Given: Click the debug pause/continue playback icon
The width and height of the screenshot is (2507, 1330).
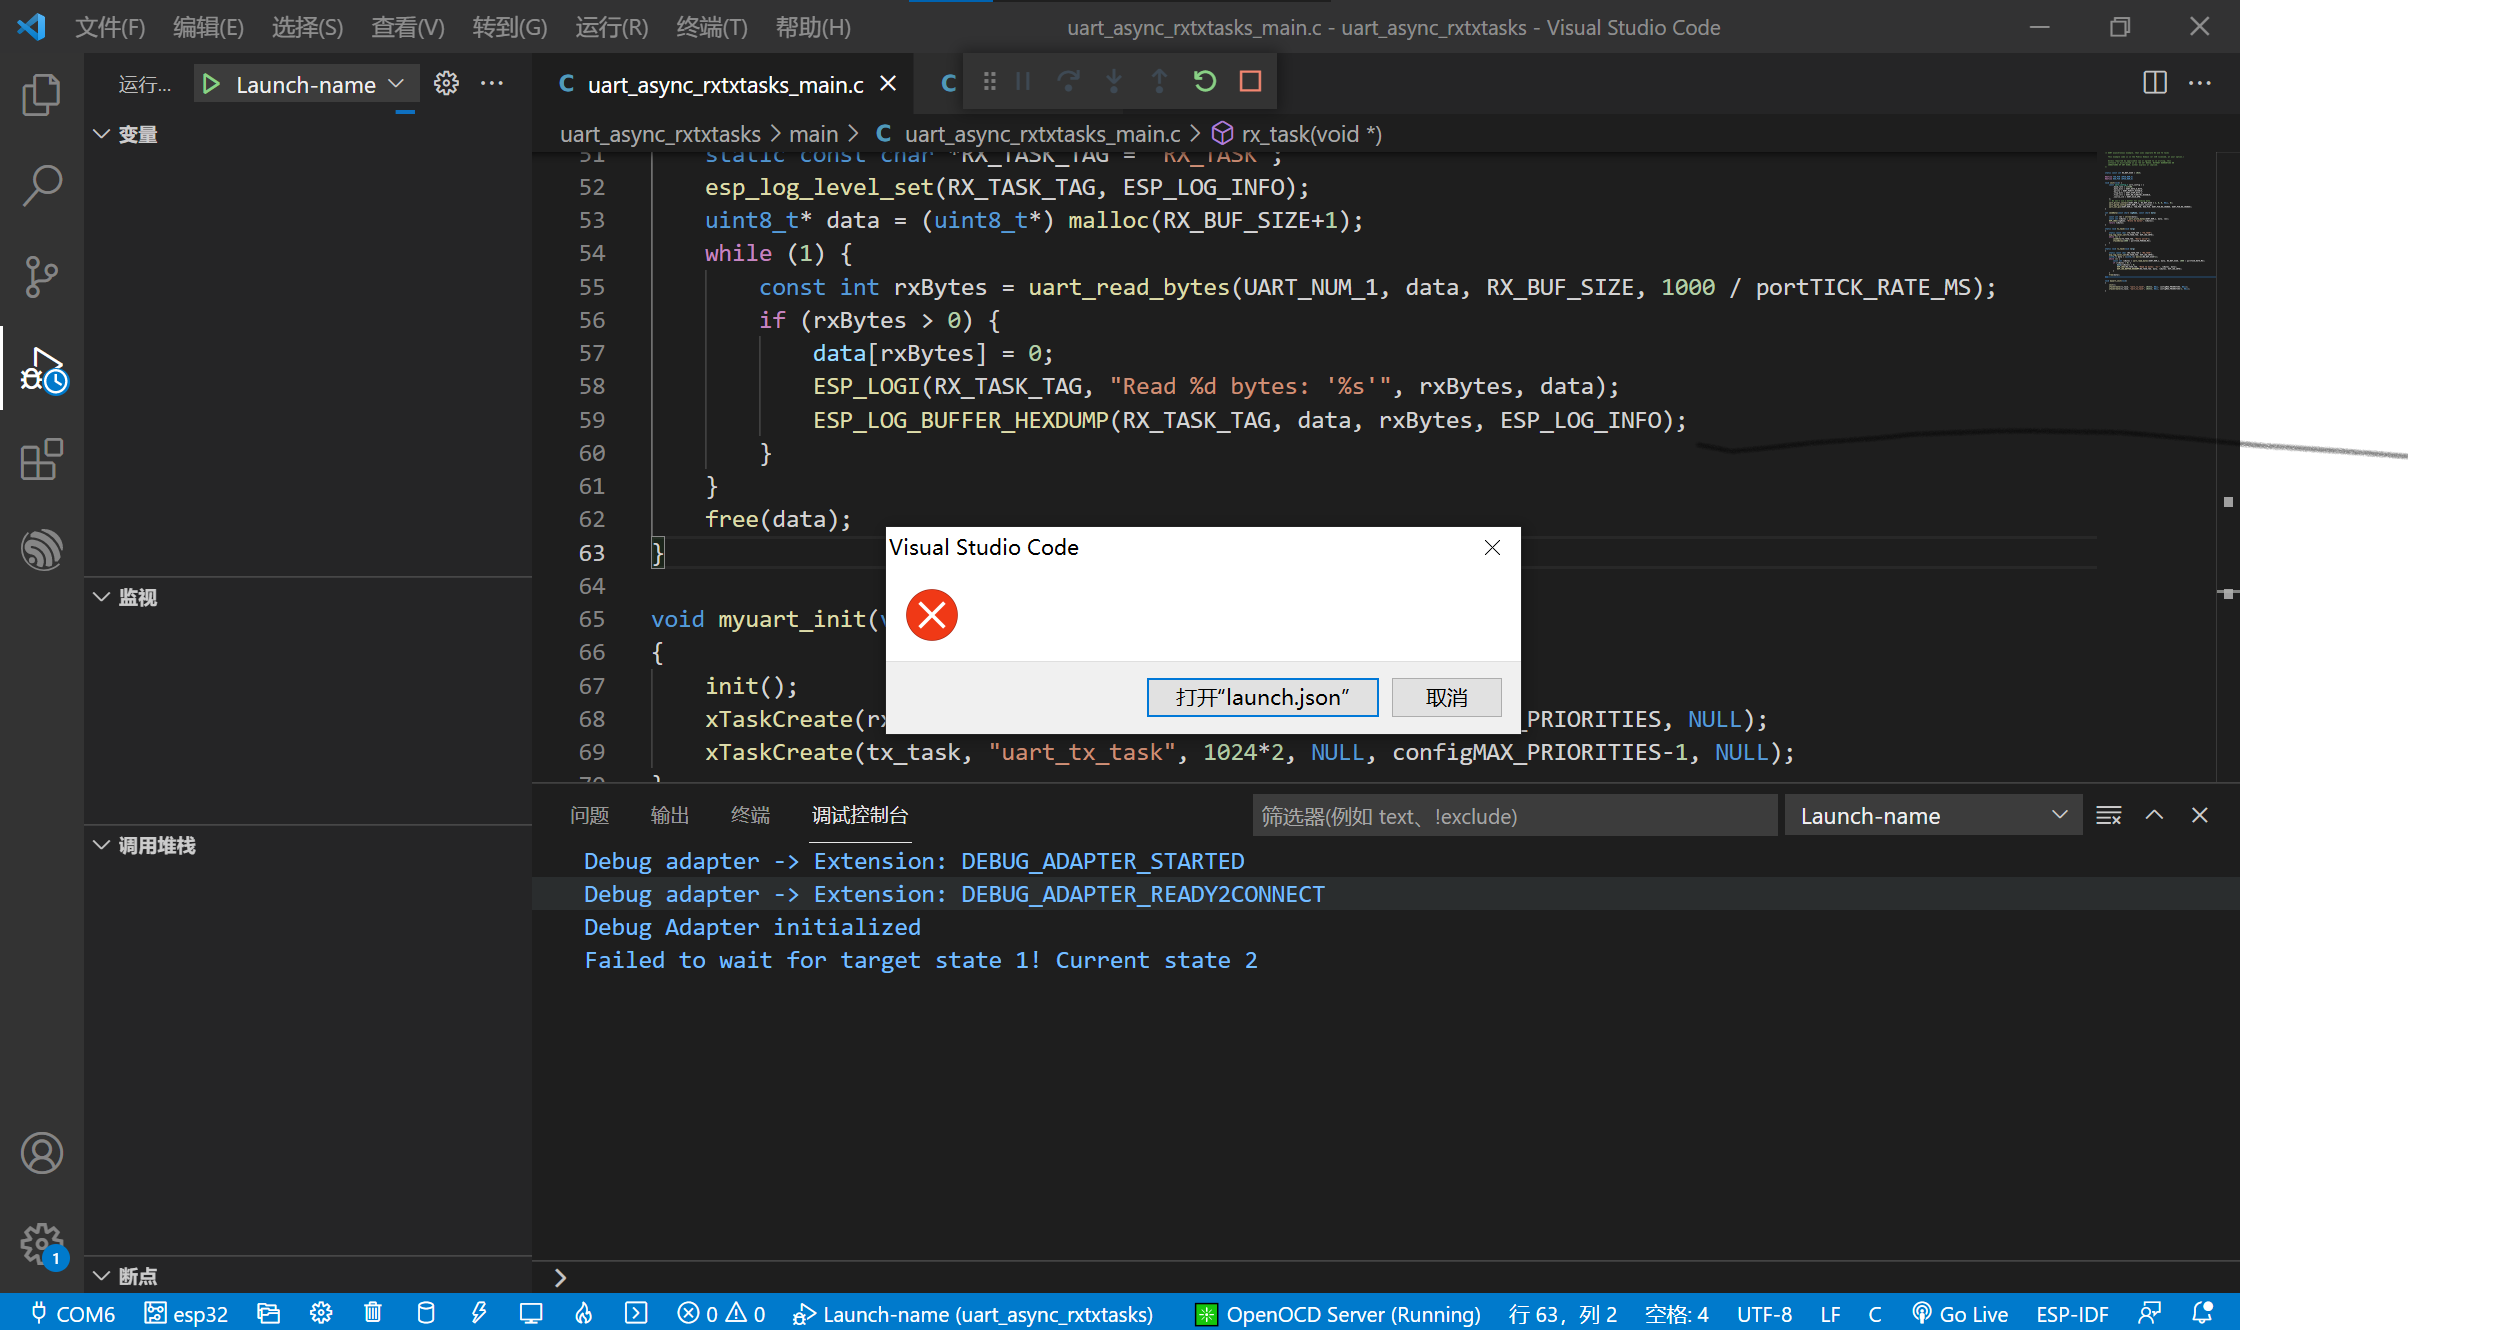Looking at the screenshot, I should click(1021, 80).
